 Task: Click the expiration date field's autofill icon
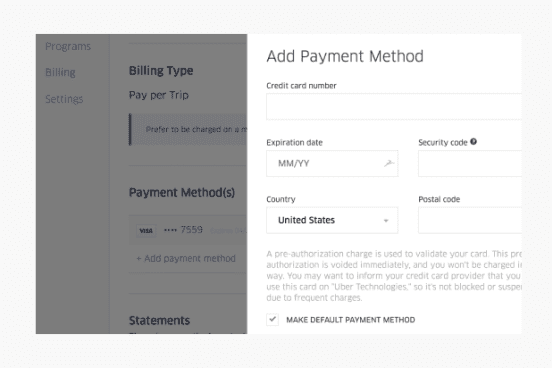[389, 163]
